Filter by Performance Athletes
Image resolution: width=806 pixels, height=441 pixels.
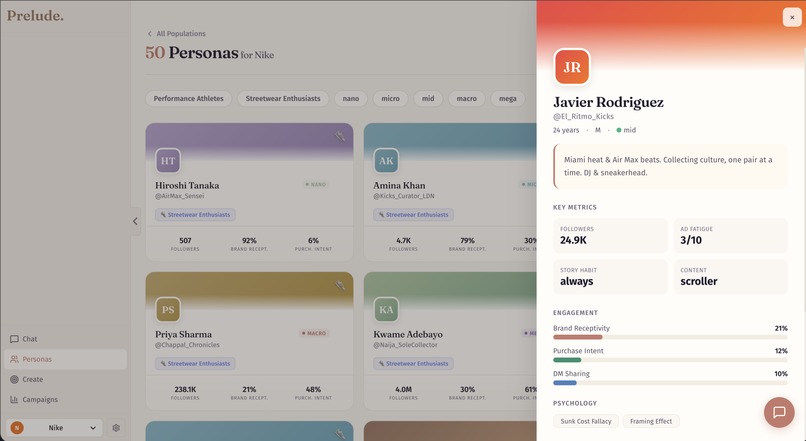pos(189,99)
